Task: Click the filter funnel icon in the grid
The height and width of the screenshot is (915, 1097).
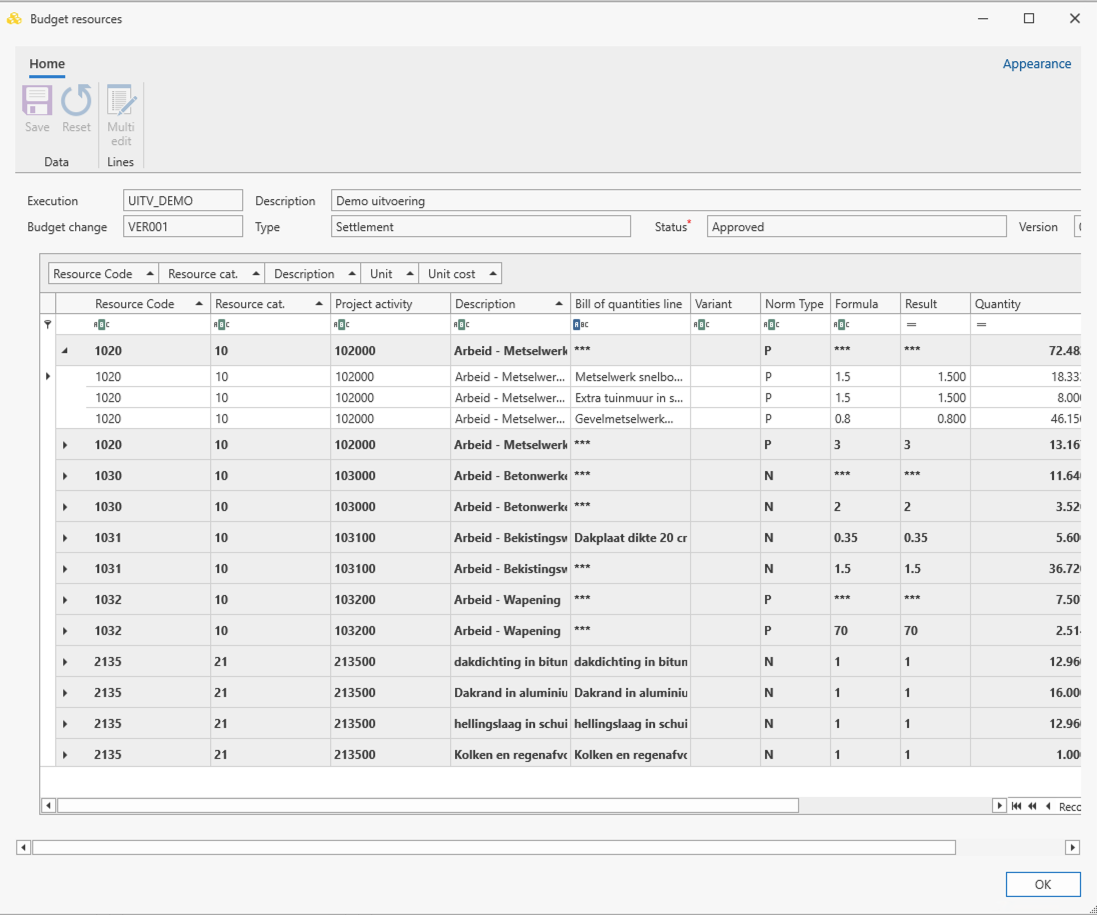Action: pyautogui.click(x=48, y=324)
